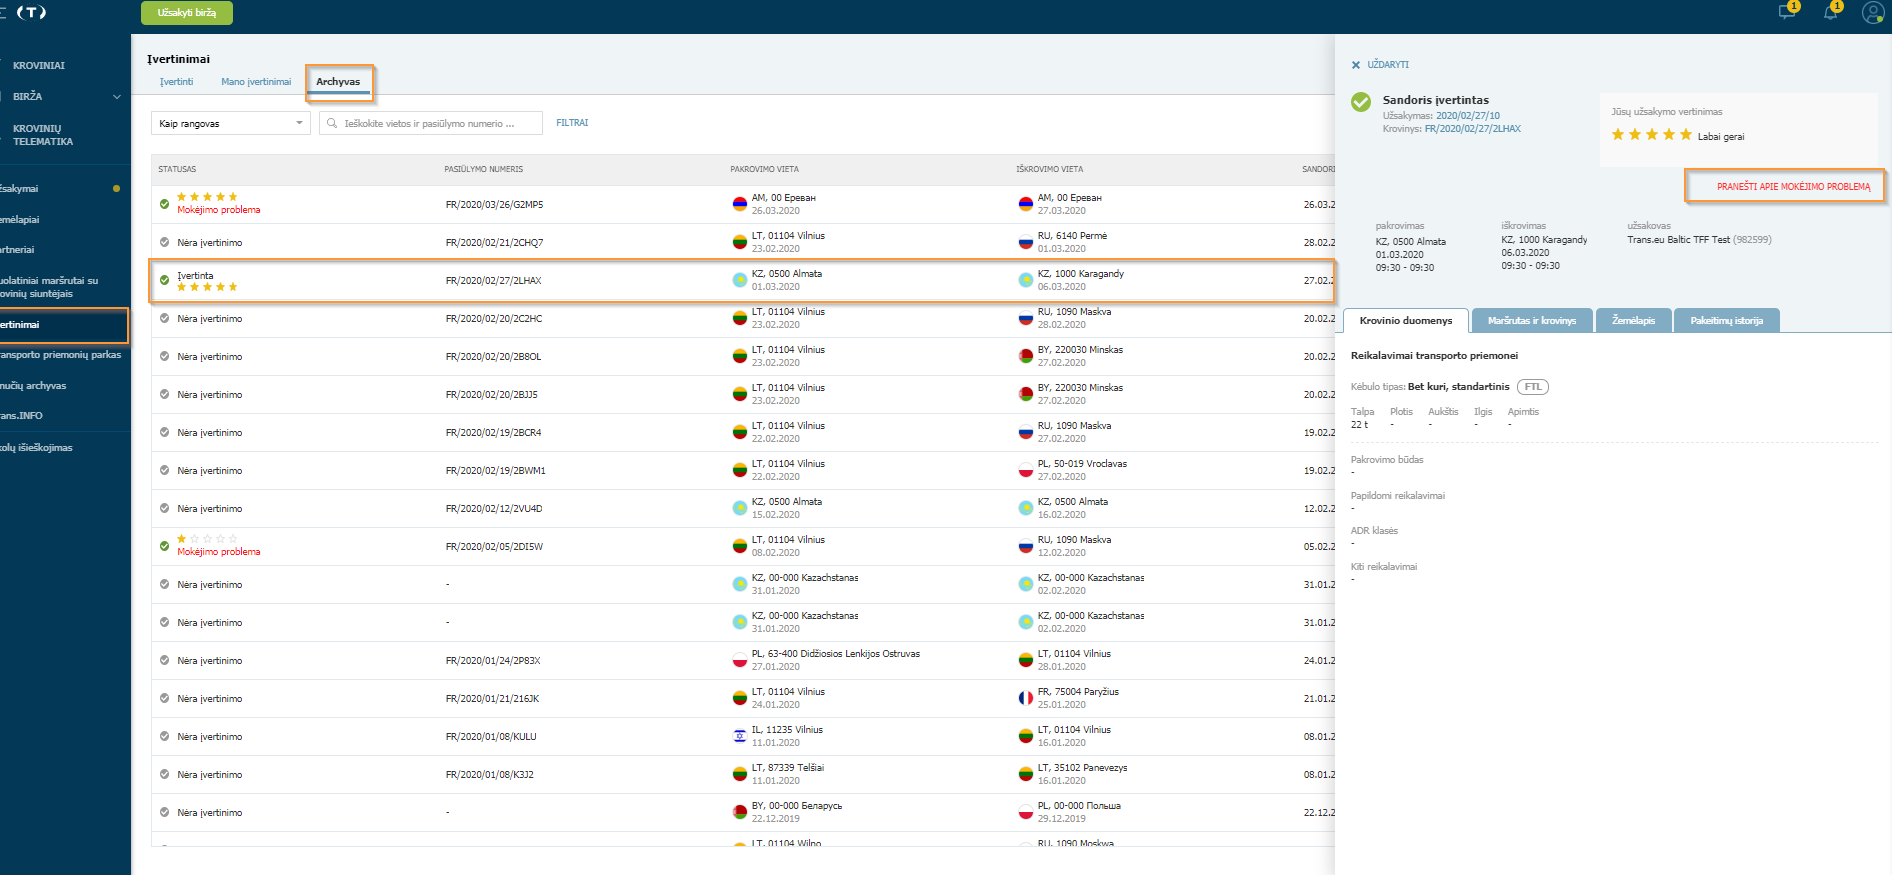Click the yellow dot indicator beside the Užsakymai sidebar item
Screen dimensions: 1892x875
tap(116, 188)
